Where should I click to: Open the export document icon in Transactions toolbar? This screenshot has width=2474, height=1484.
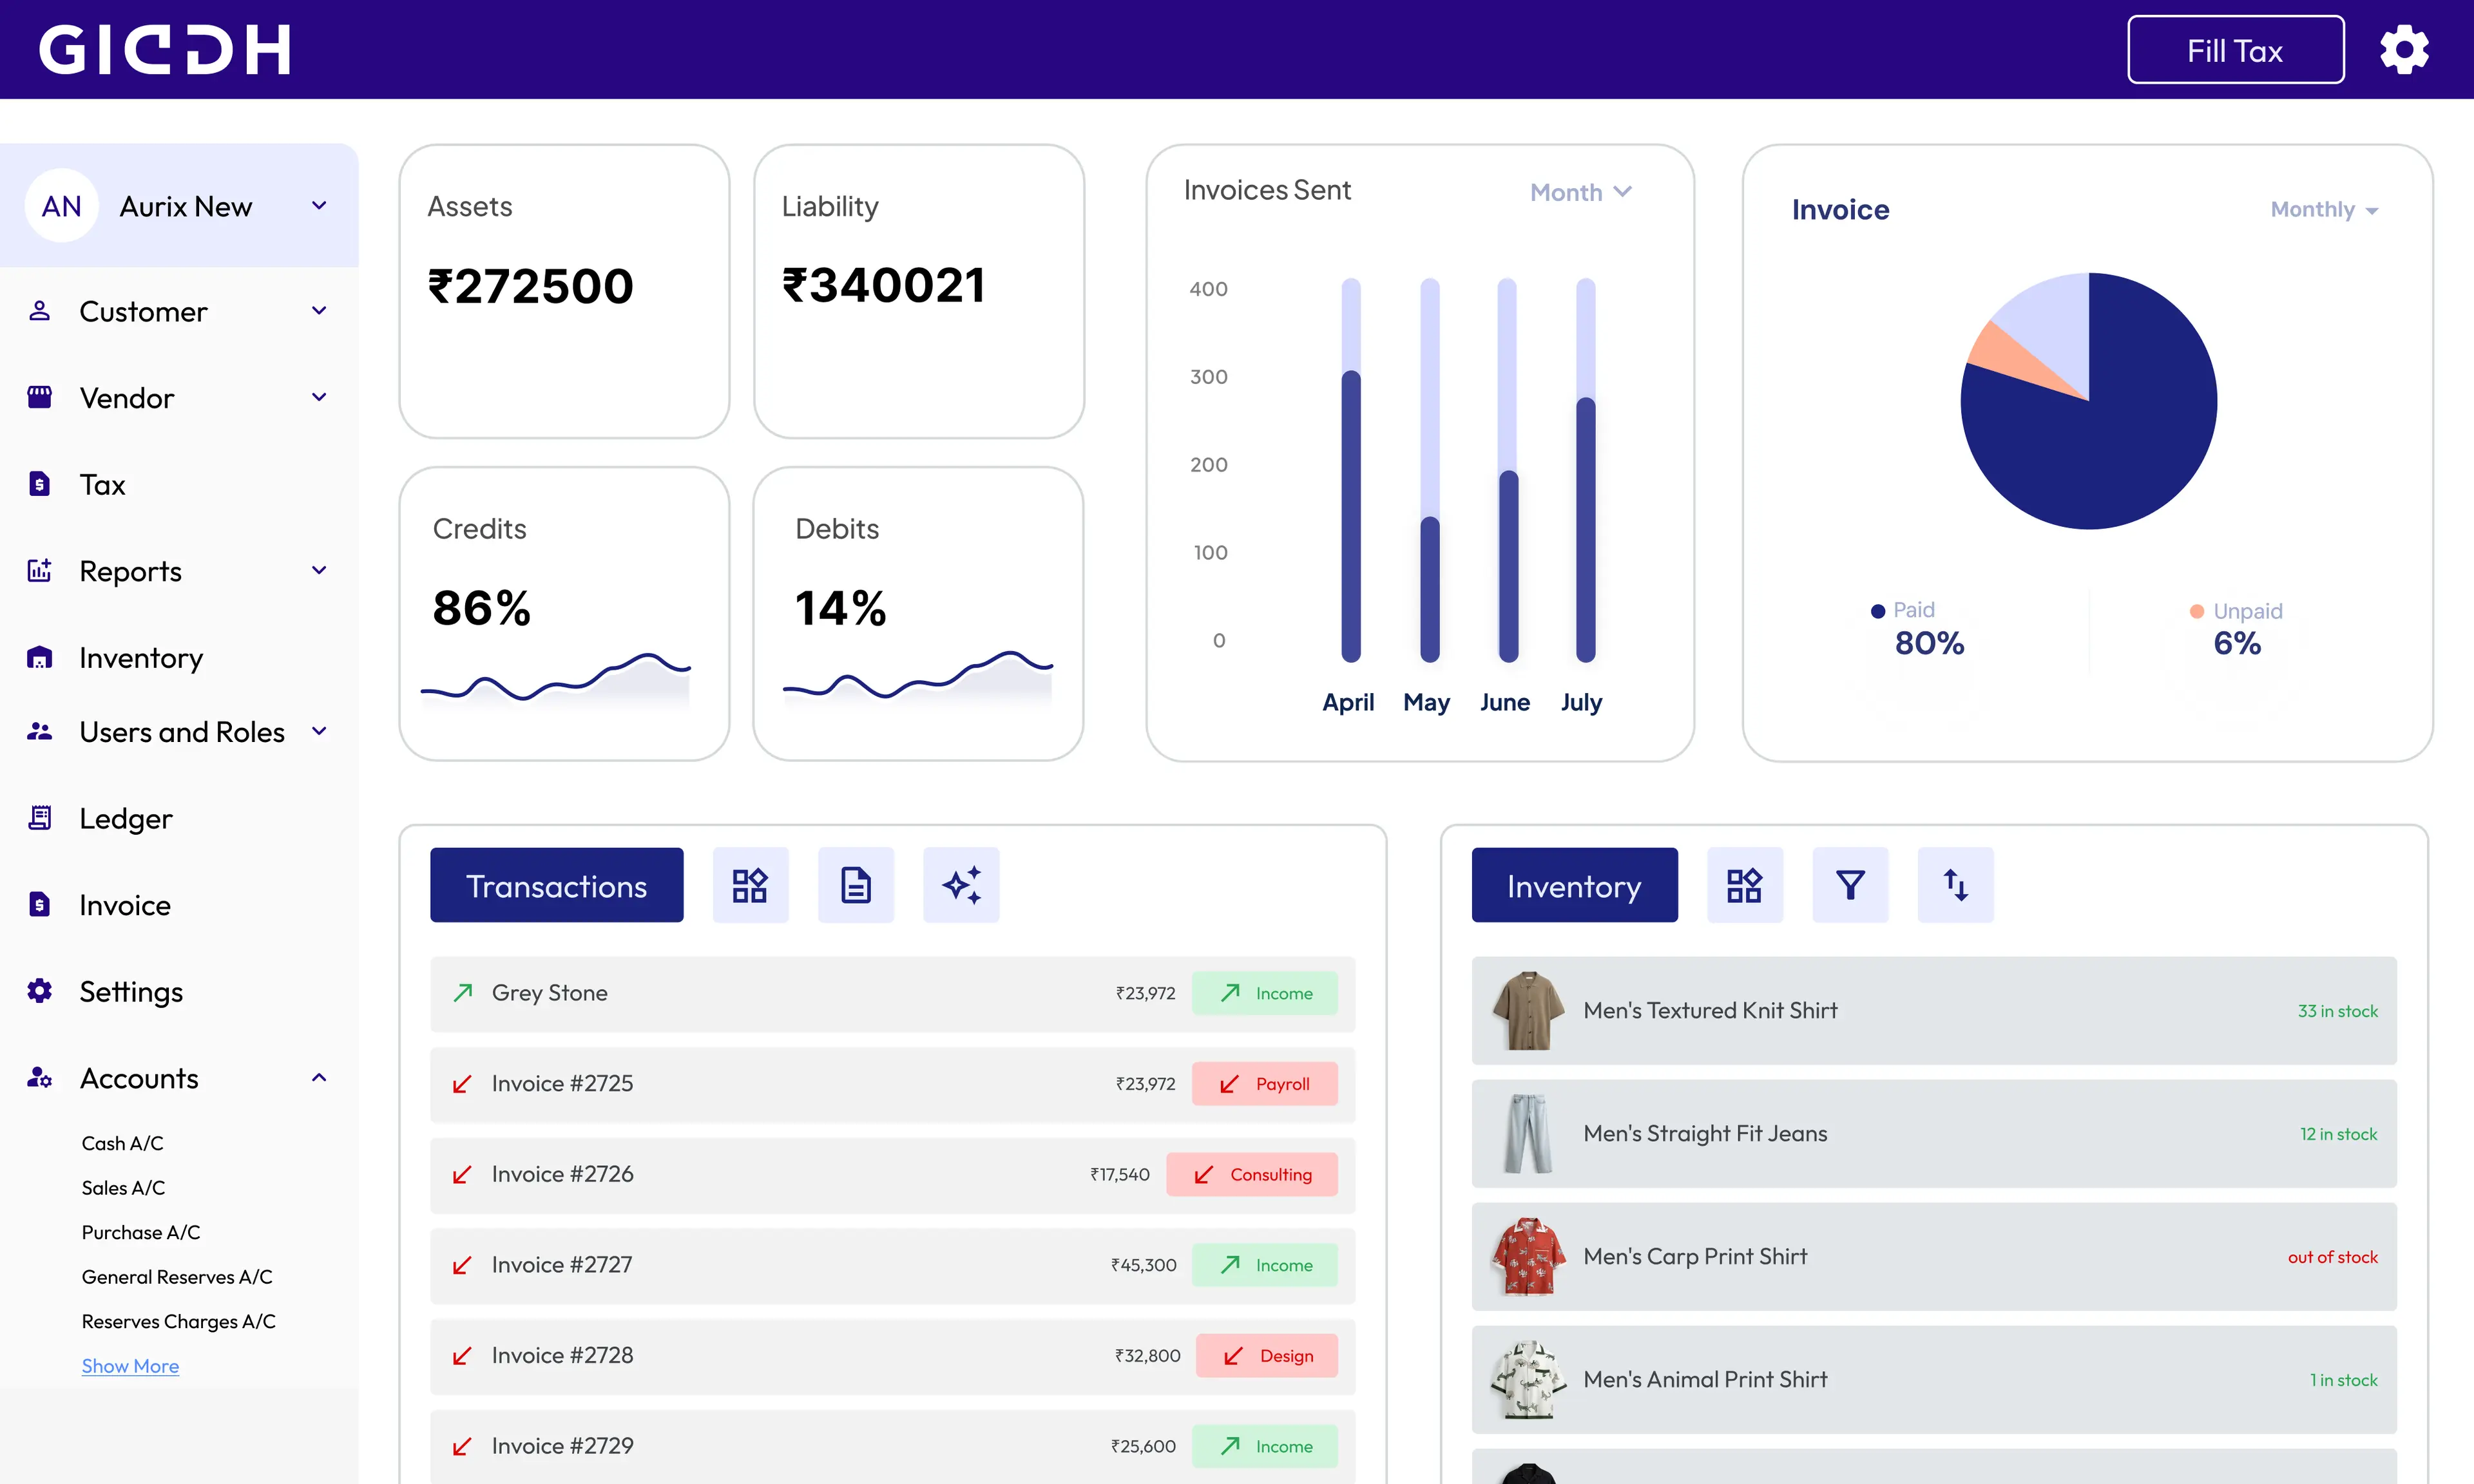(x=855, y=884)
